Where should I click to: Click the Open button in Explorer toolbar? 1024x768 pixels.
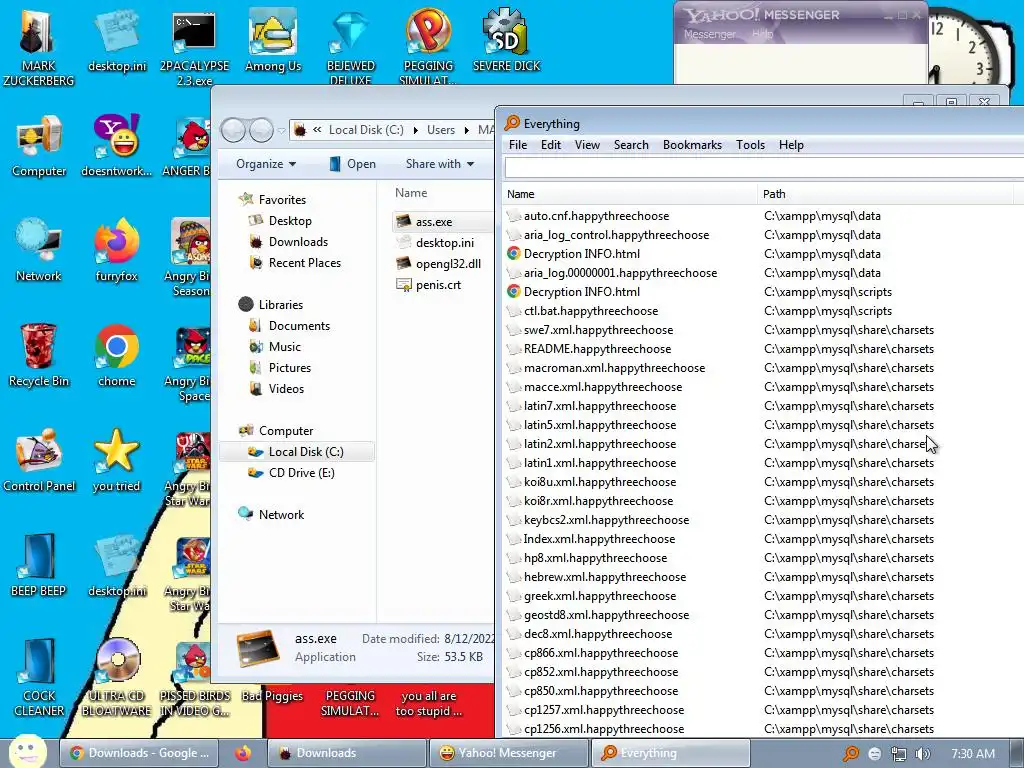click(x=353, y=164)
